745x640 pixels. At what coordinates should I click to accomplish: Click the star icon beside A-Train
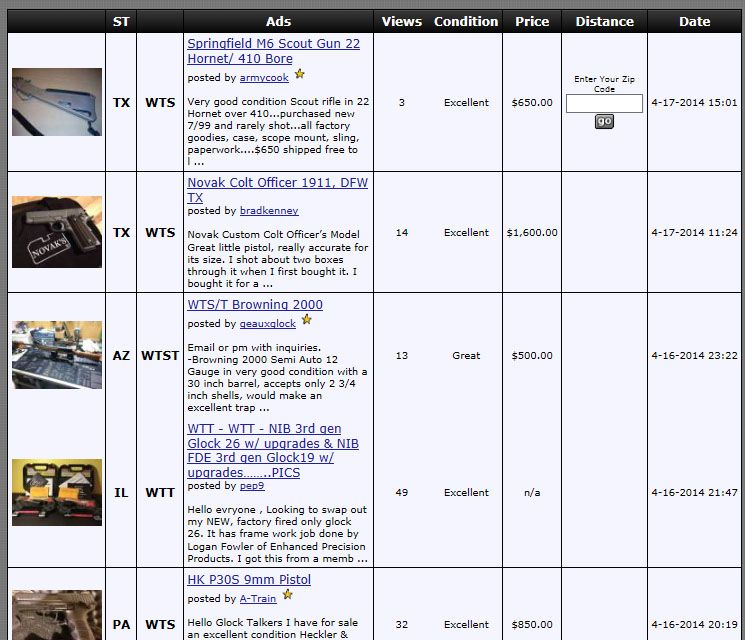287,595
